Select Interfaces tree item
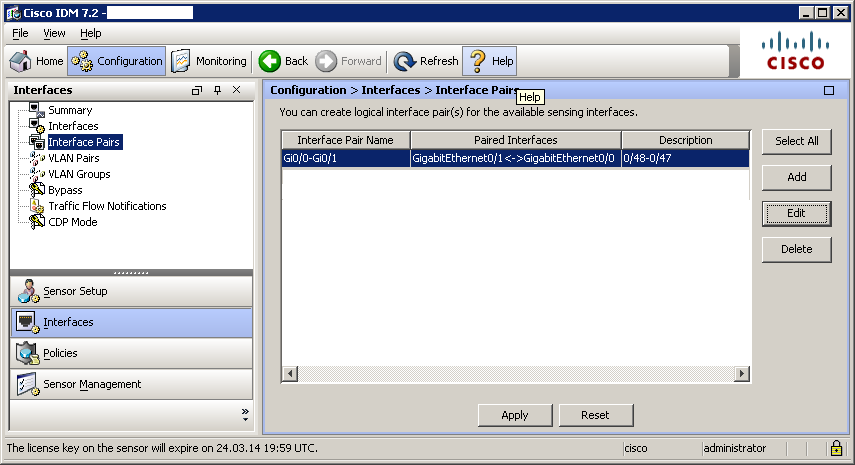855x465 pixels. pos(73,126)
